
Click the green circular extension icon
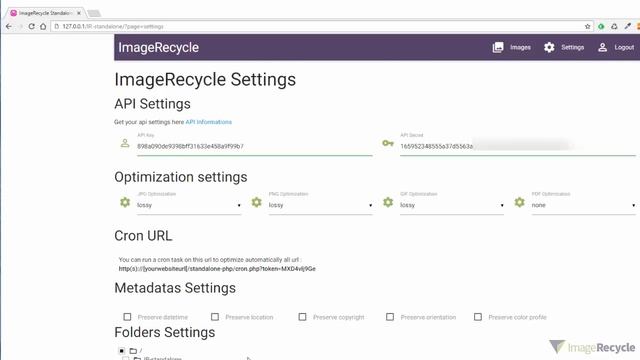601,26
